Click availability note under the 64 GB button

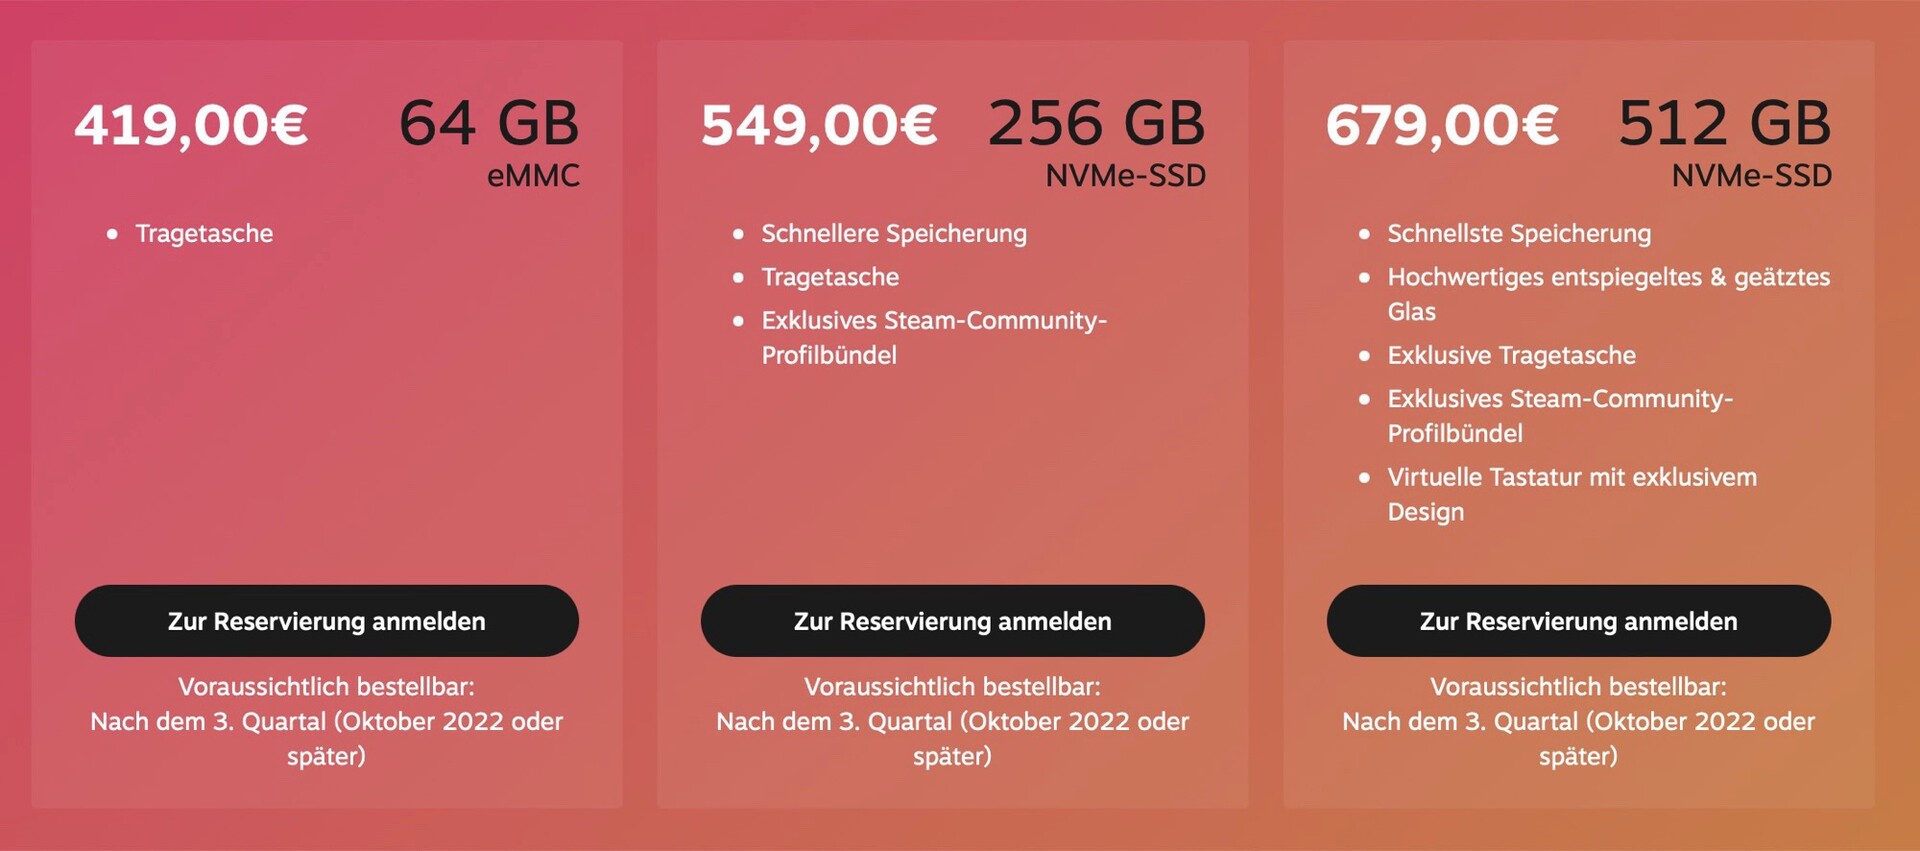(x=326, y=721)
